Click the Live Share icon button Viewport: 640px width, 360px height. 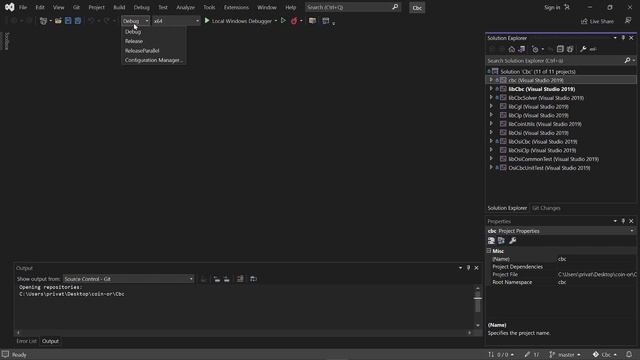pyautogui.click(x=597, y=21)
